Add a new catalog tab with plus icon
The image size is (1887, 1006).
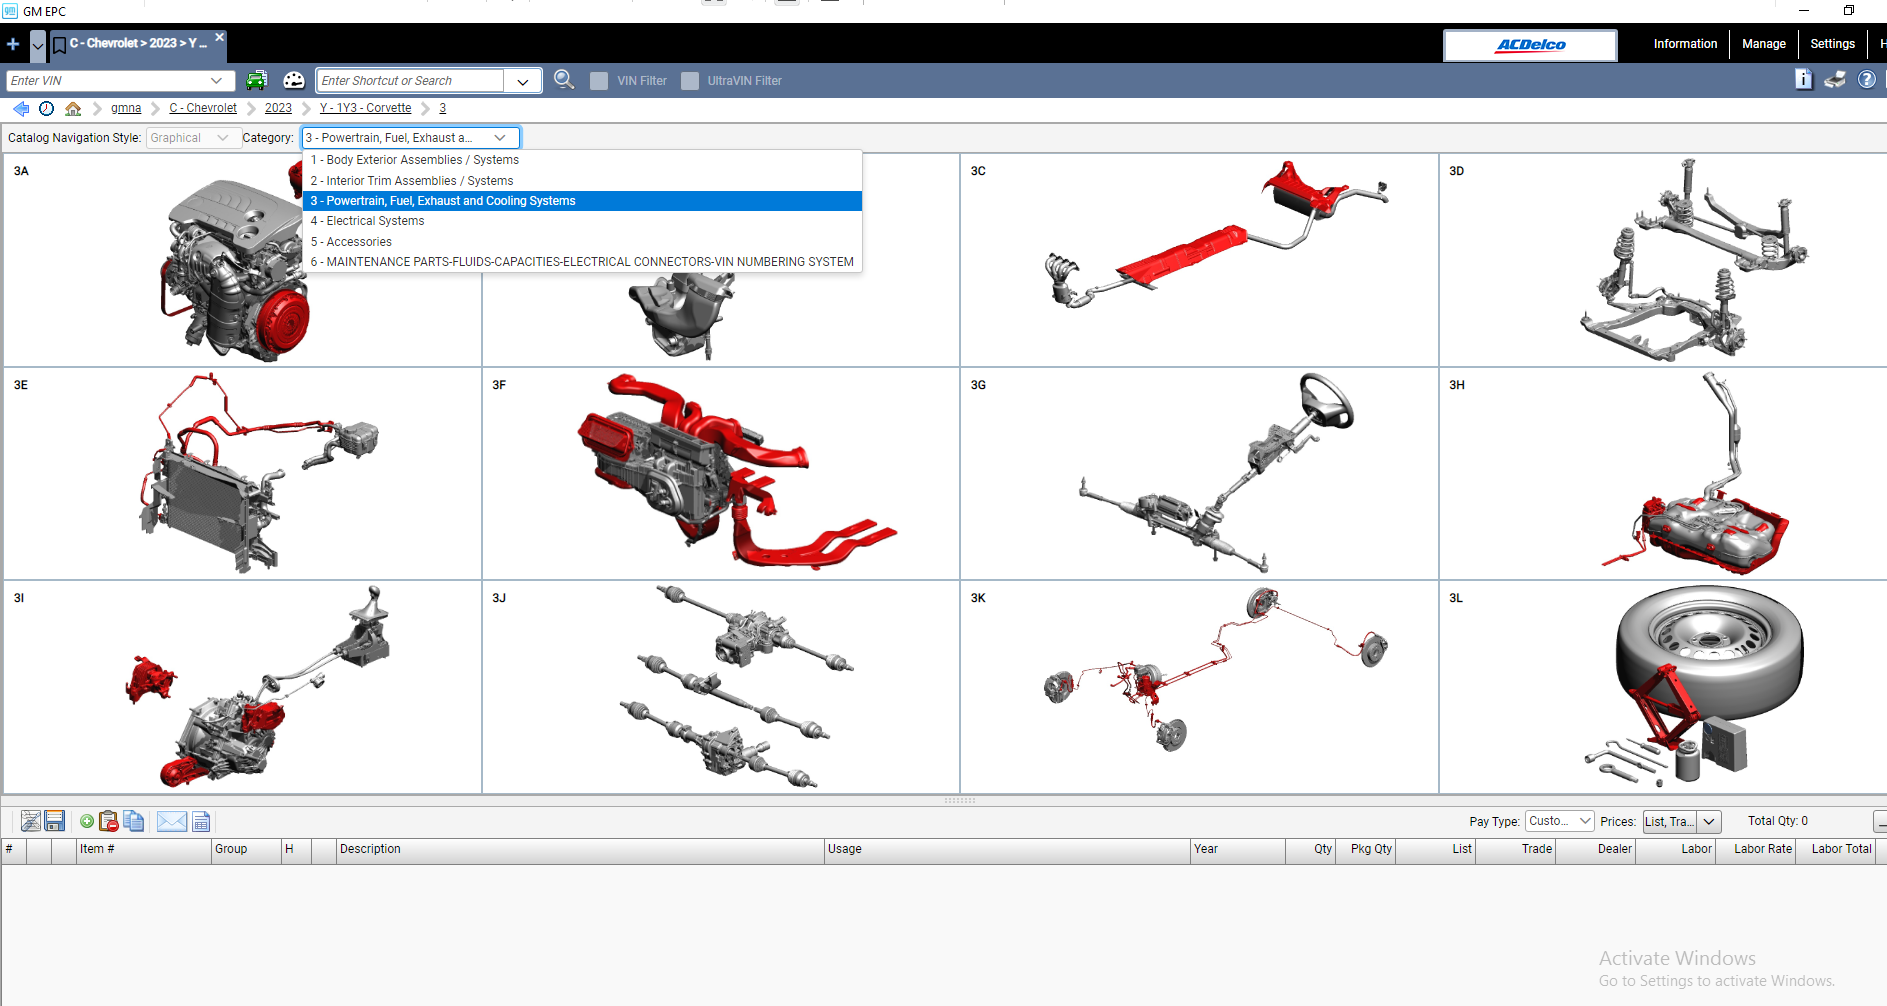(x=13, y=44)
